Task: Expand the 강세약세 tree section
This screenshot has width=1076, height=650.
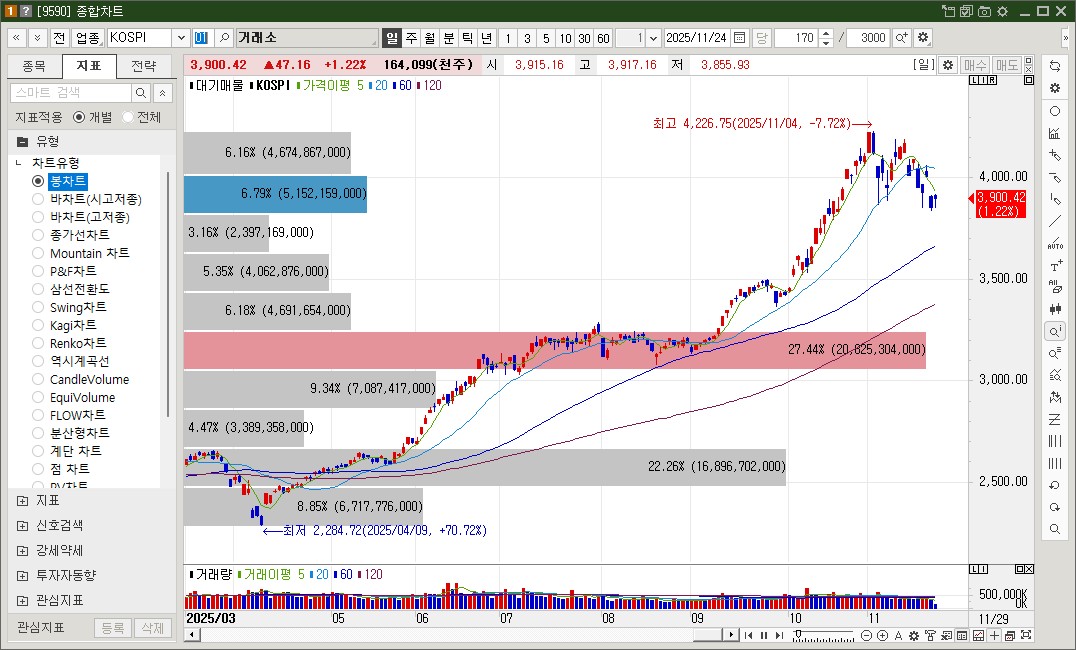Action: (23, 550)
